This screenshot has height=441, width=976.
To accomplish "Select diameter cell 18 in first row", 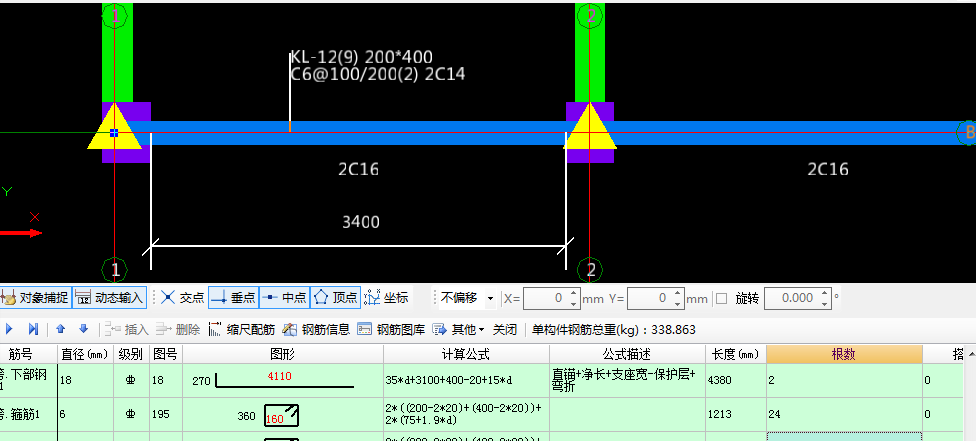I will [x=85, y=380].
